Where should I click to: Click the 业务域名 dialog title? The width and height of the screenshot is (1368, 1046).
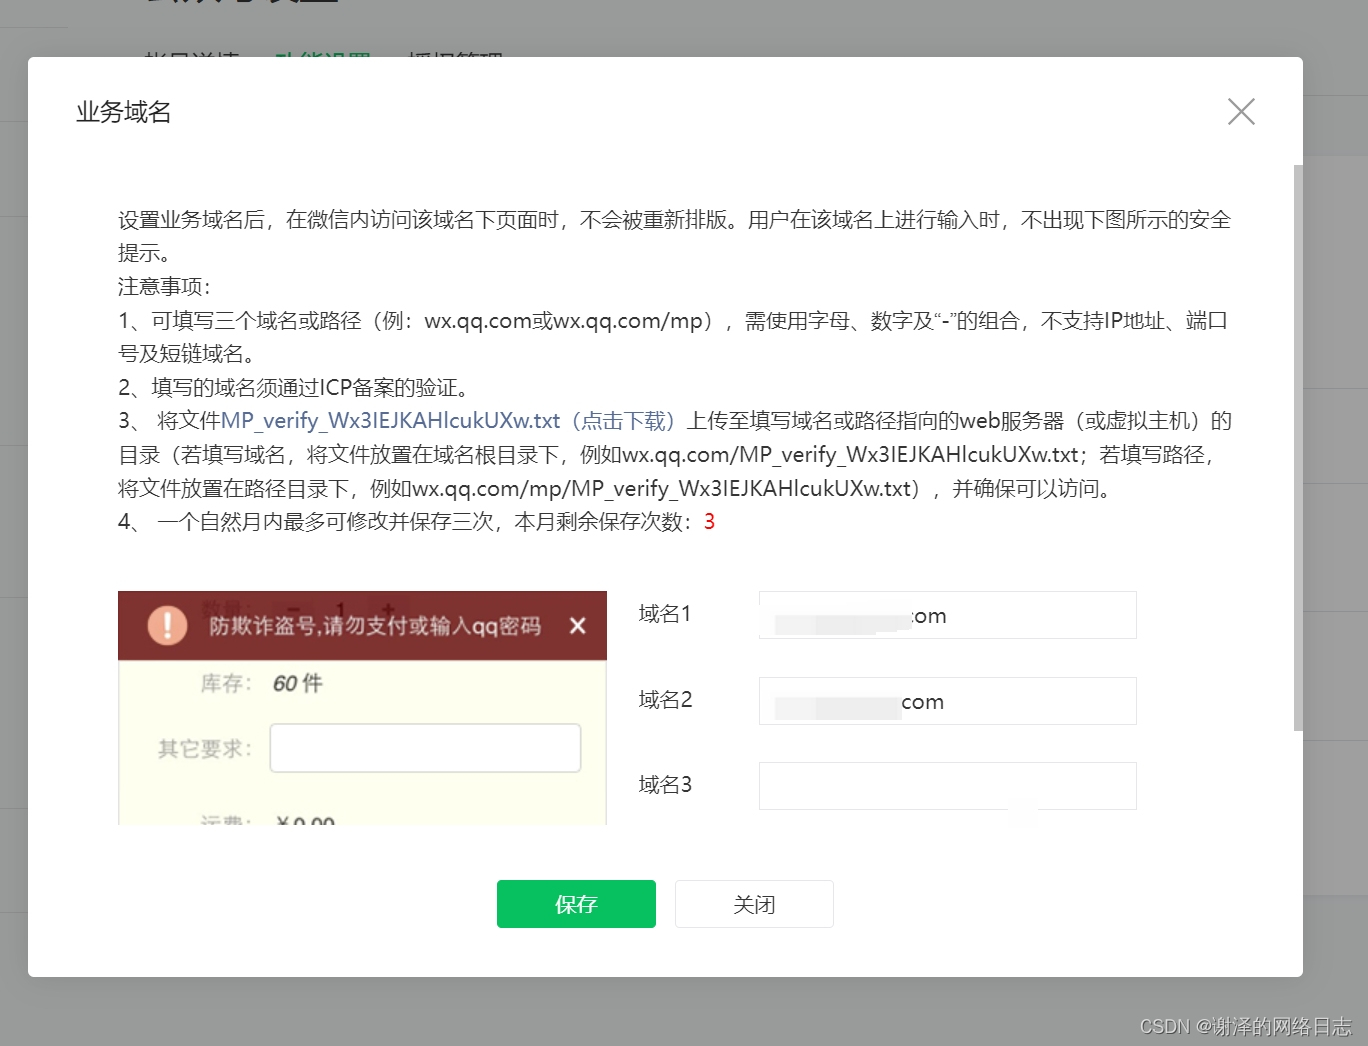[x=124, y=112]
